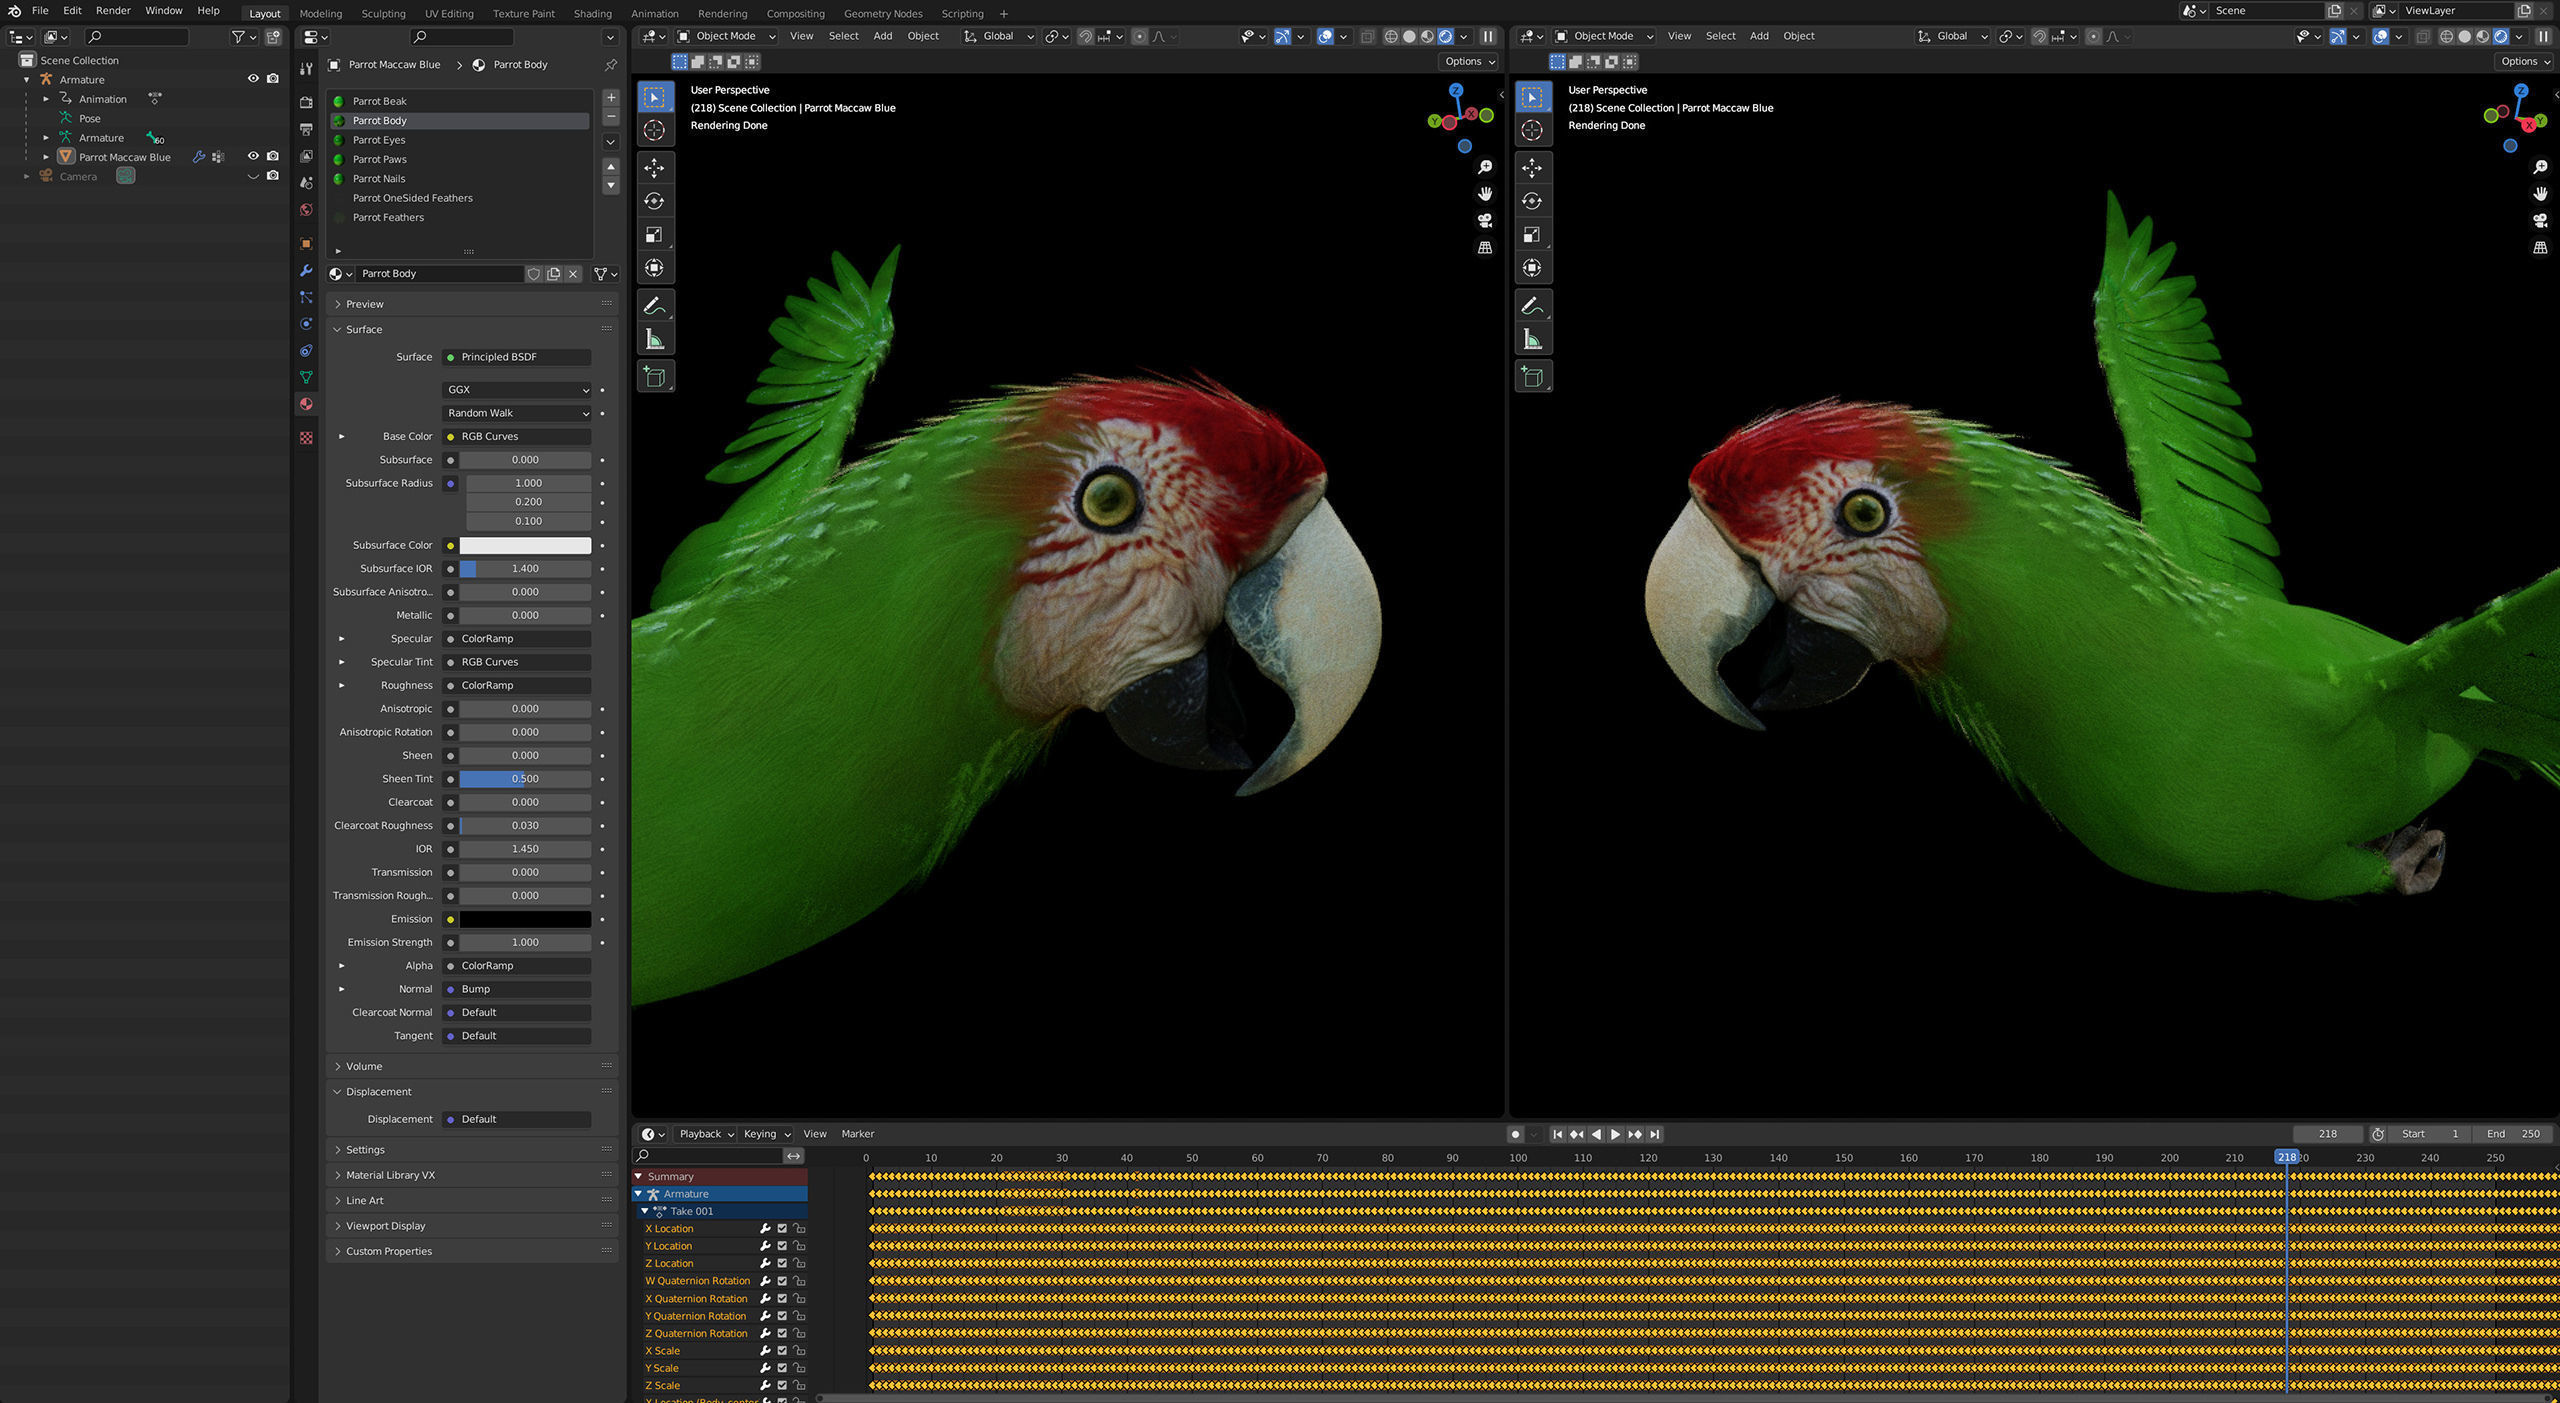This screenshot has width=2560, height=1403.
Task: Lock the Z Location channel
Action: [799, 1264]
